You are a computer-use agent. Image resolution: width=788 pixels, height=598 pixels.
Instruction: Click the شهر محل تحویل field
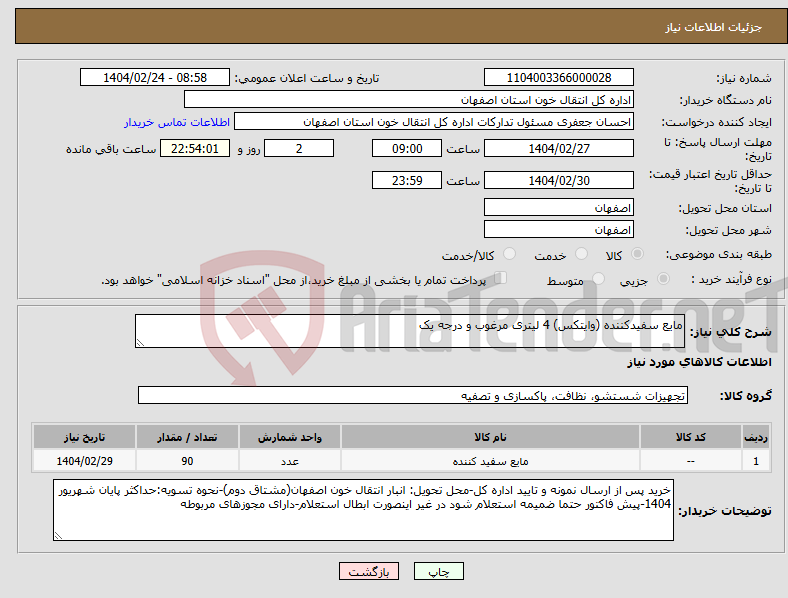558,229
